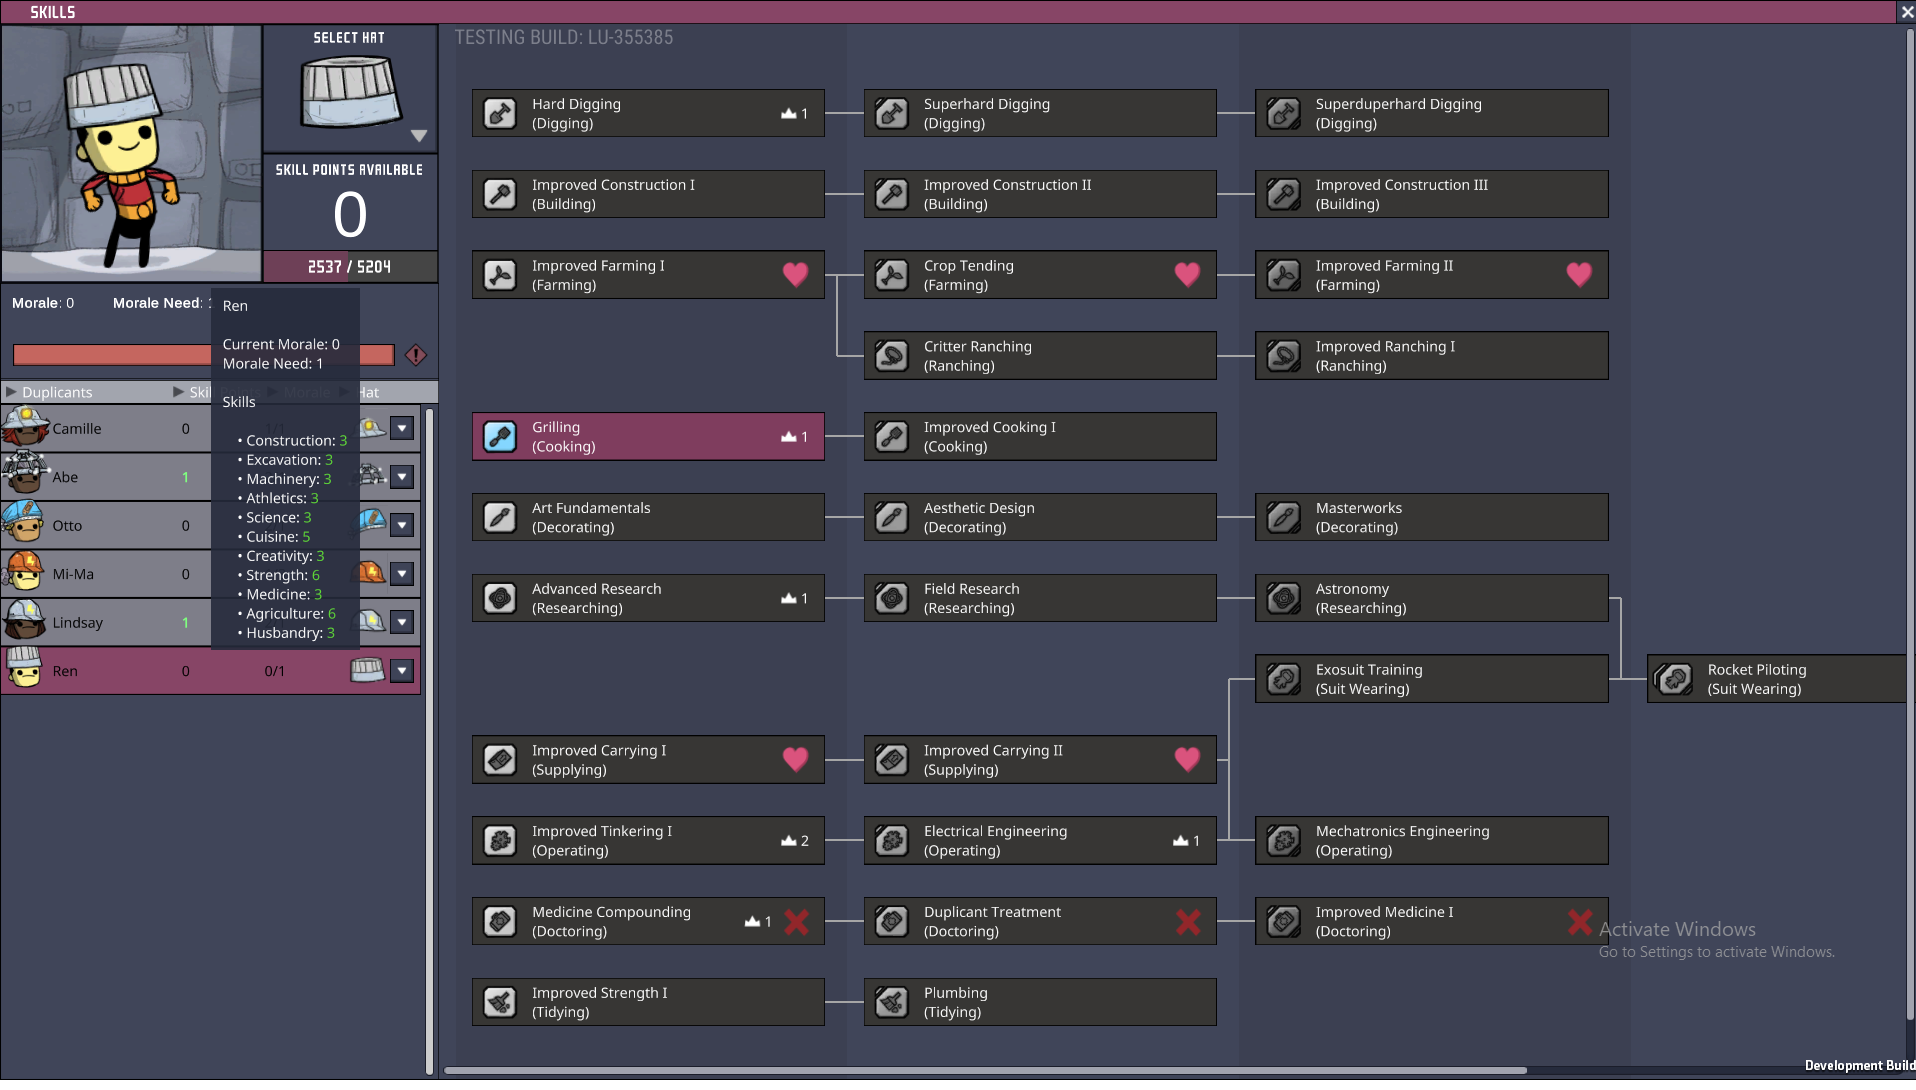Sort the list by Hat column
Viewport: 1916px width, 1090px height.
[x=370, y=392]
